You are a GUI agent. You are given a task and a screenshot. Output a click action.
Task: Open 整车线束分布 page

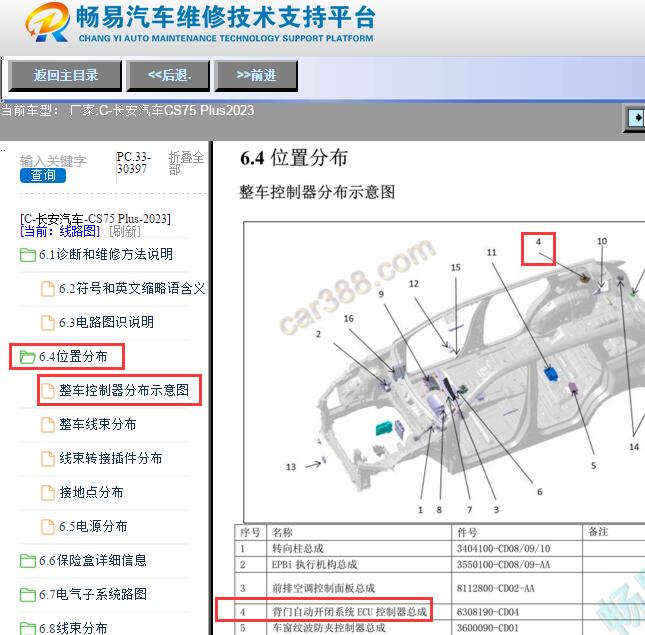click(97, 424)
